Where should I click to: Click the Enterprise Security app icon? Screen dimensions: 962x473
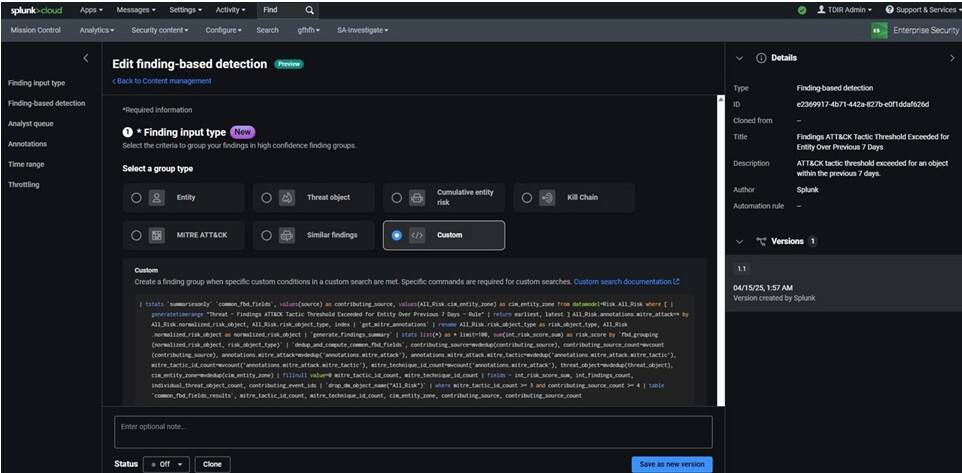click(879, 30)
